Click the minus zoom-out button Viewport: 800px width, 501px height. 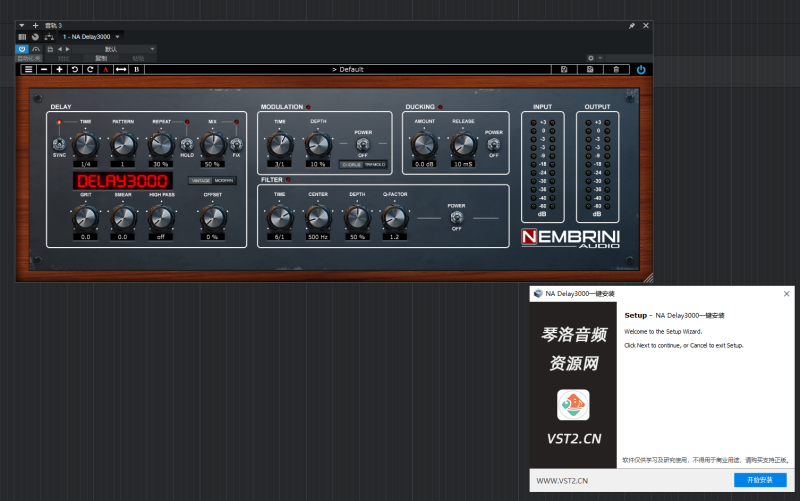pos(44,69)
